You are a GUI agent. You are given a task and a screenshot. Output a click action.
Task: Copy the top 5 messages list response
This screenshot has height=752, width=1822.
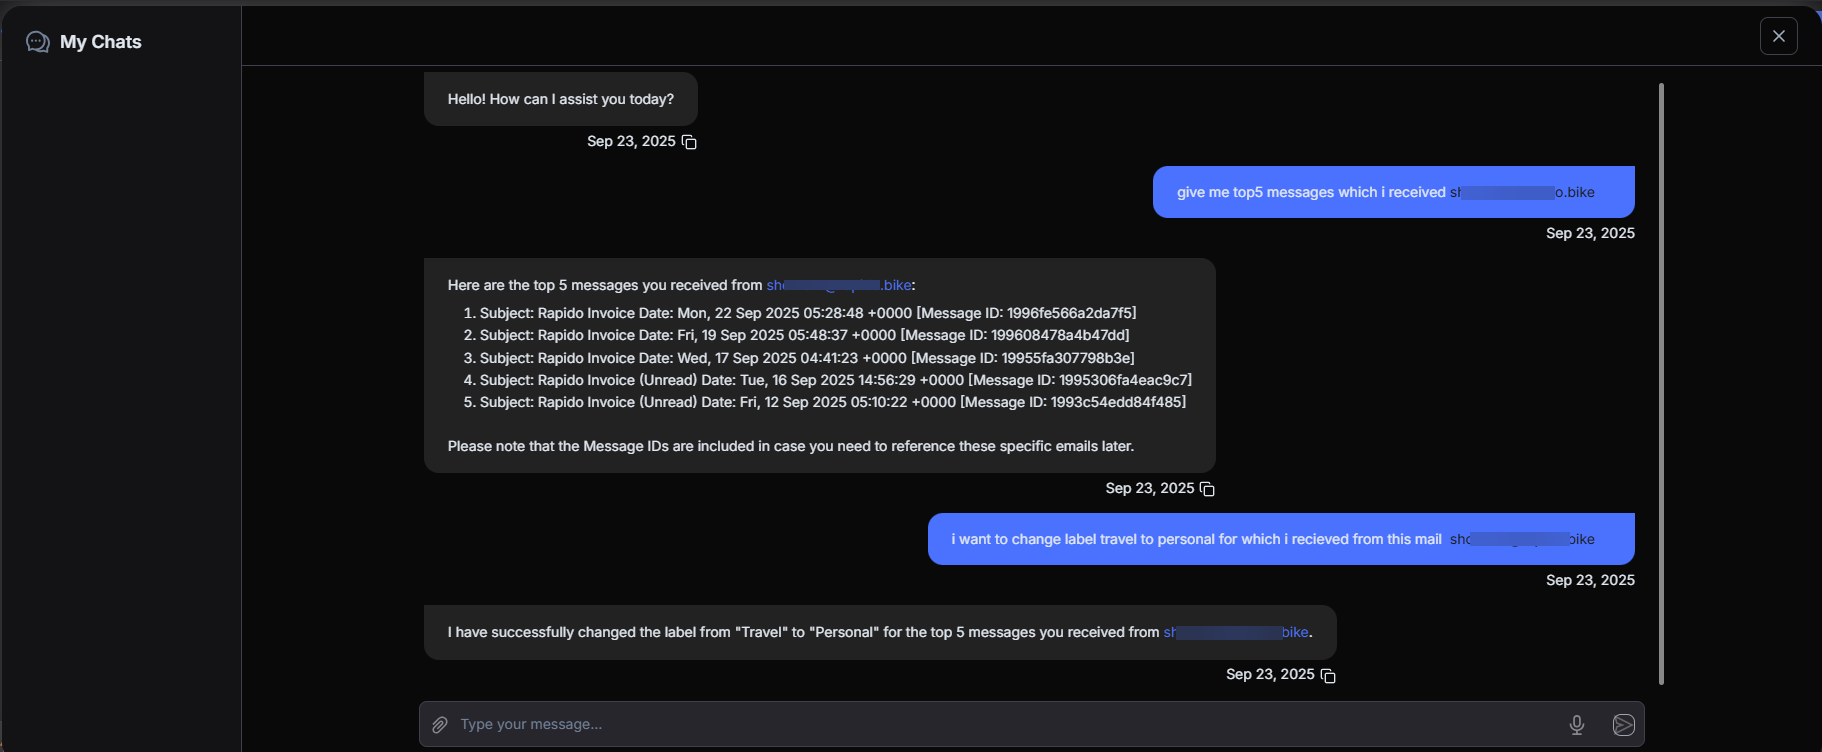[x=1207, y=489]
